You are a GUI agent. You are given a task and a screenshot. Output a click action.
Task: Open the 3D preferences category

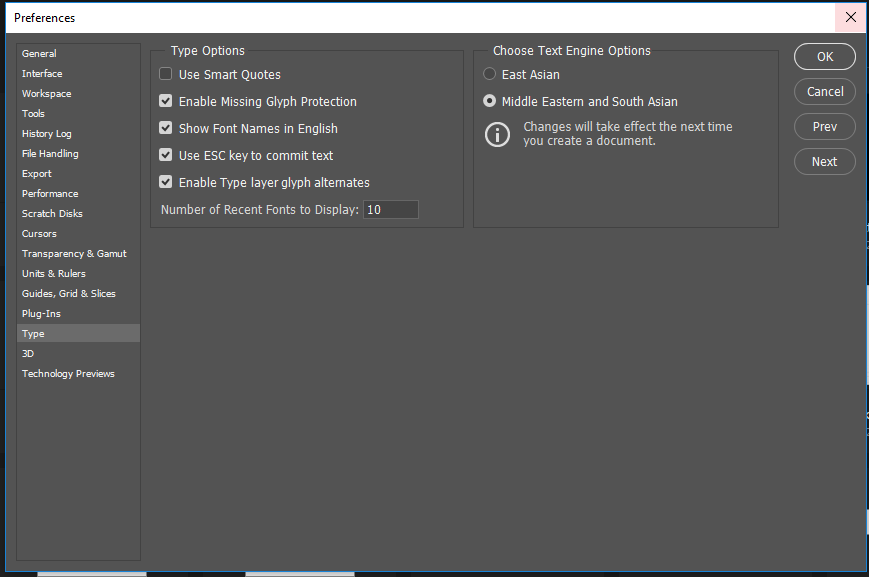point(78,354)
